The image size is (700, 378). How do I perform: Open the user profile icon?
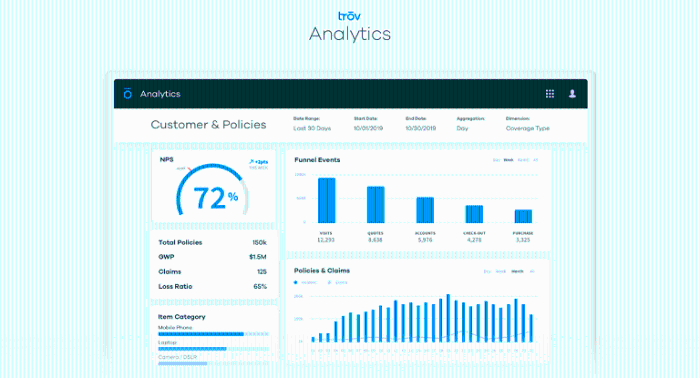click(572, 94)
